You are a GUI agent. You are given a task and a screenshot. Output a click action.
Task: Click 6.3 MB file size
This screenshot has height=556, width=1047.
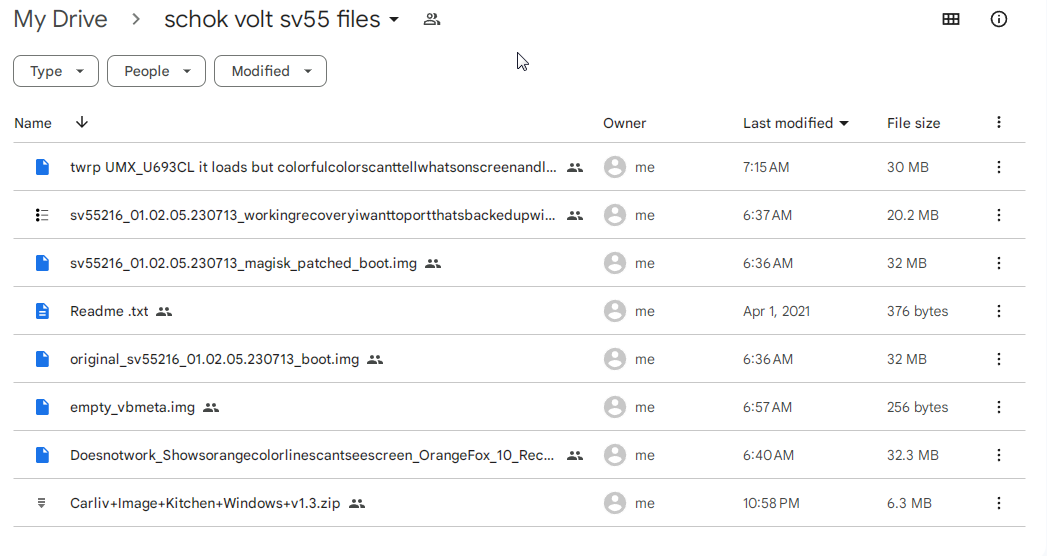pos(909,503)
